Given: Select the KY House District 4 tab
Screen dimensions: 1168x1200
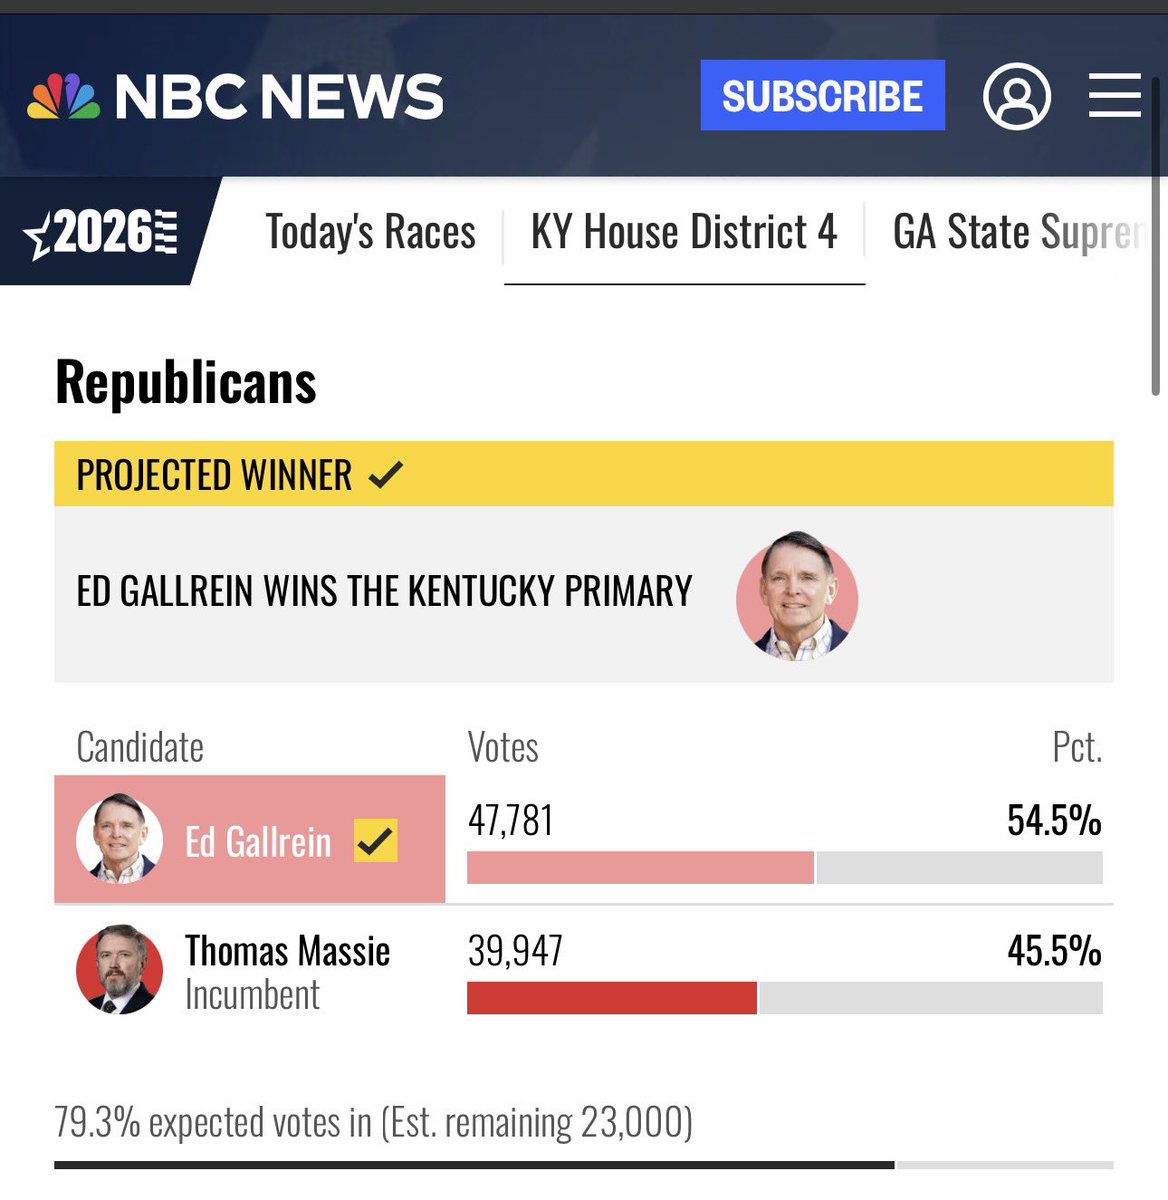Looking at the screenshot, I should coord(684,232).
